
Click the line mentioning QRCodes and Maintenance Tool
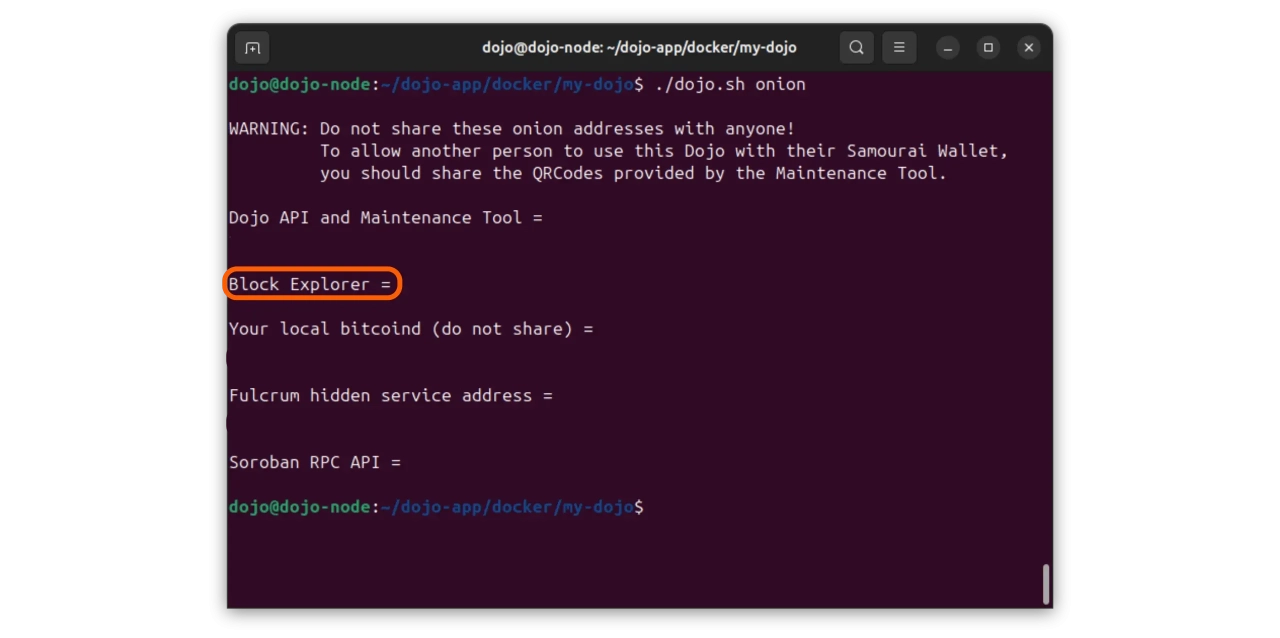tap(632, 174)
